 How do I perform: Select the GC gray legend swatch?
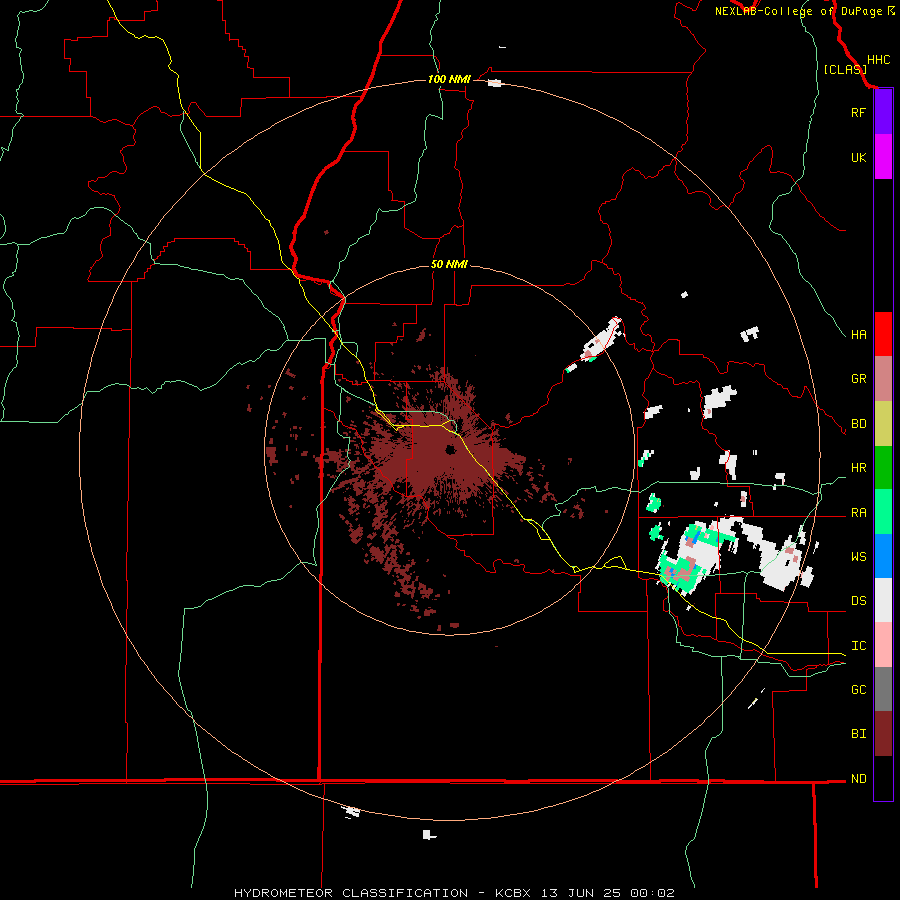coord(883,689)
